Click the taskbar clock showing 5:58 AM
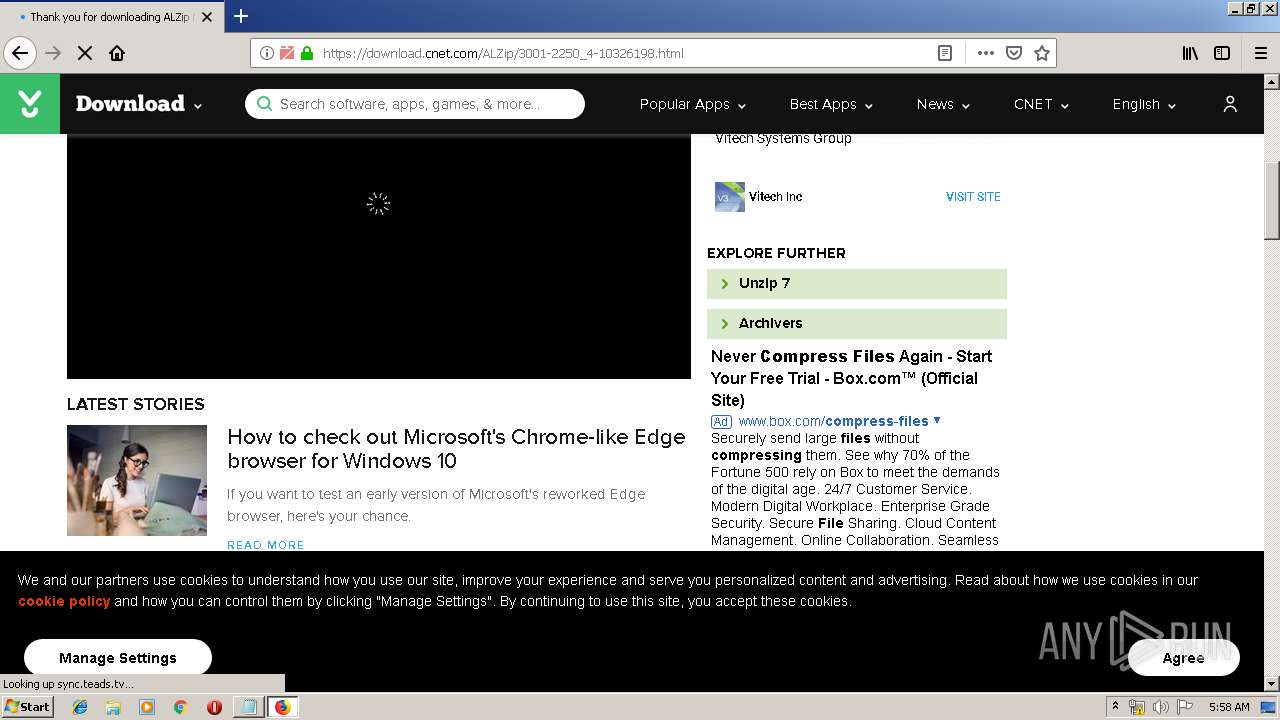This screenshot has width=1280, height=720. pyautogui.click(x=1229, y=707)
